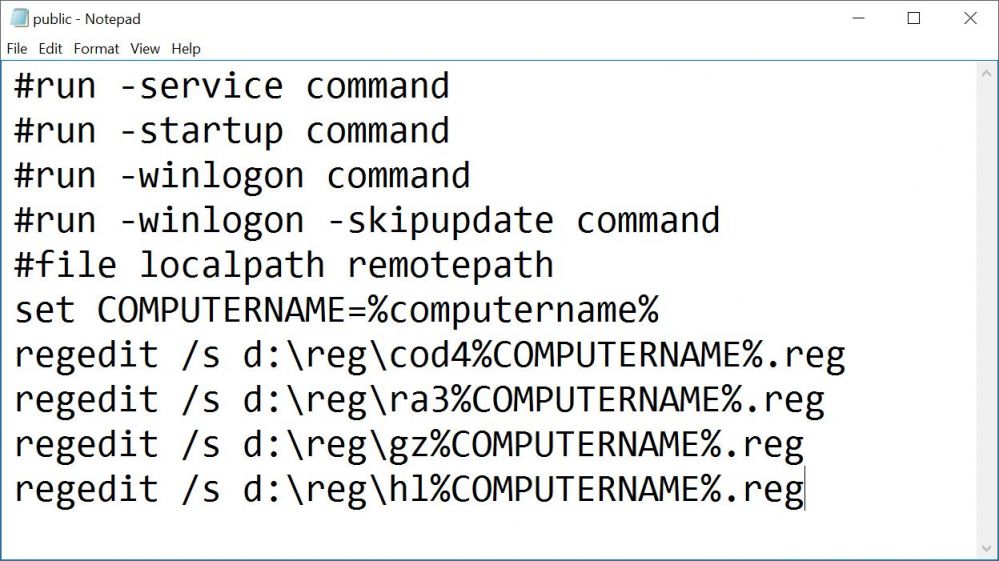Open the Help menu
Screen dimensions: 999x561
tap(186, 48)
